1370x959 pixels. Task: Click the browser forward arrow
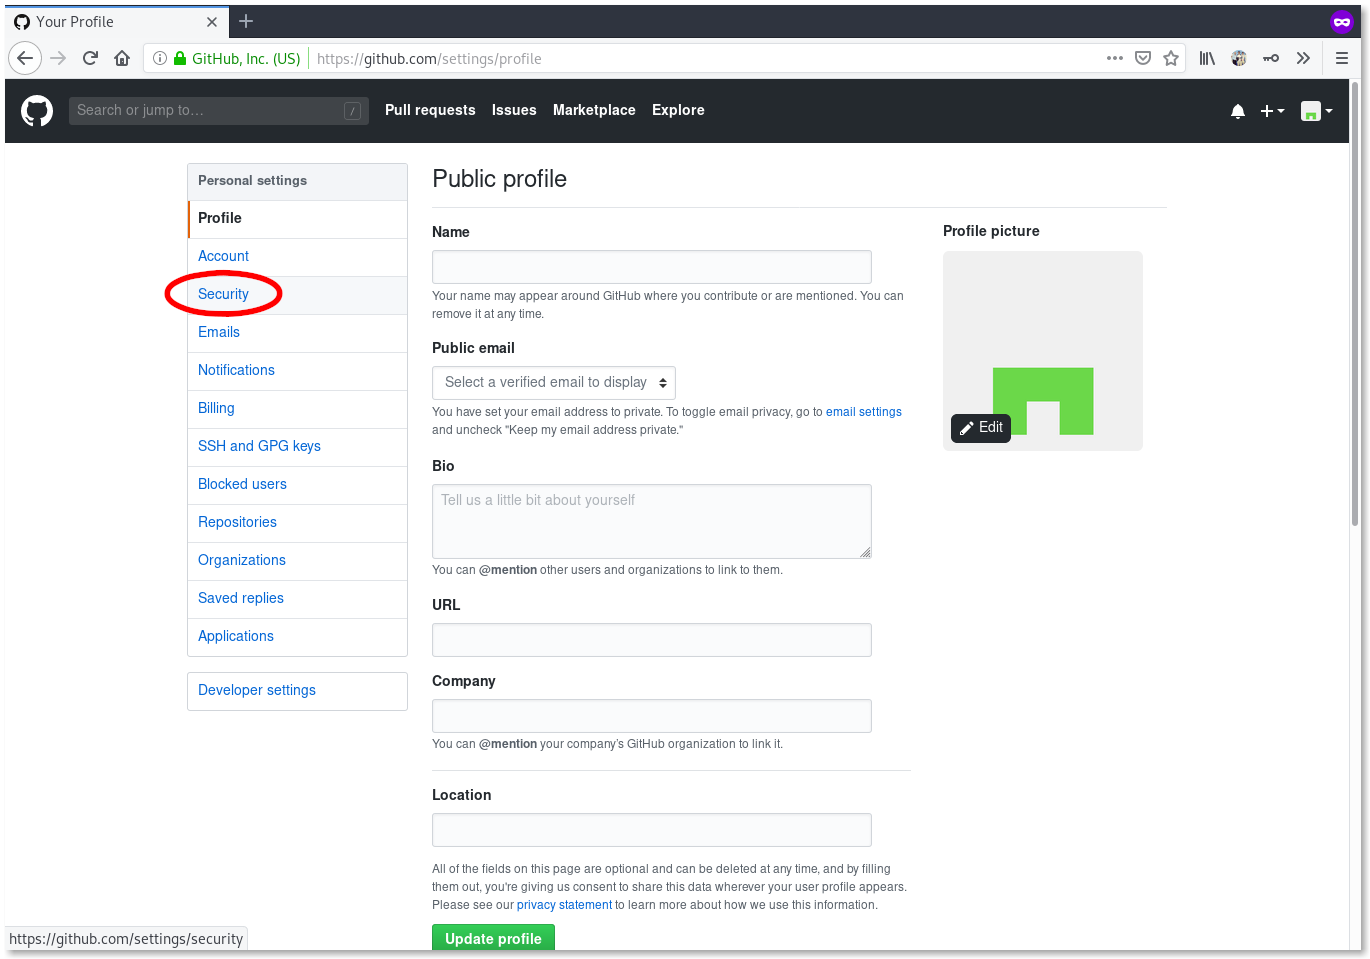[59, 58]
